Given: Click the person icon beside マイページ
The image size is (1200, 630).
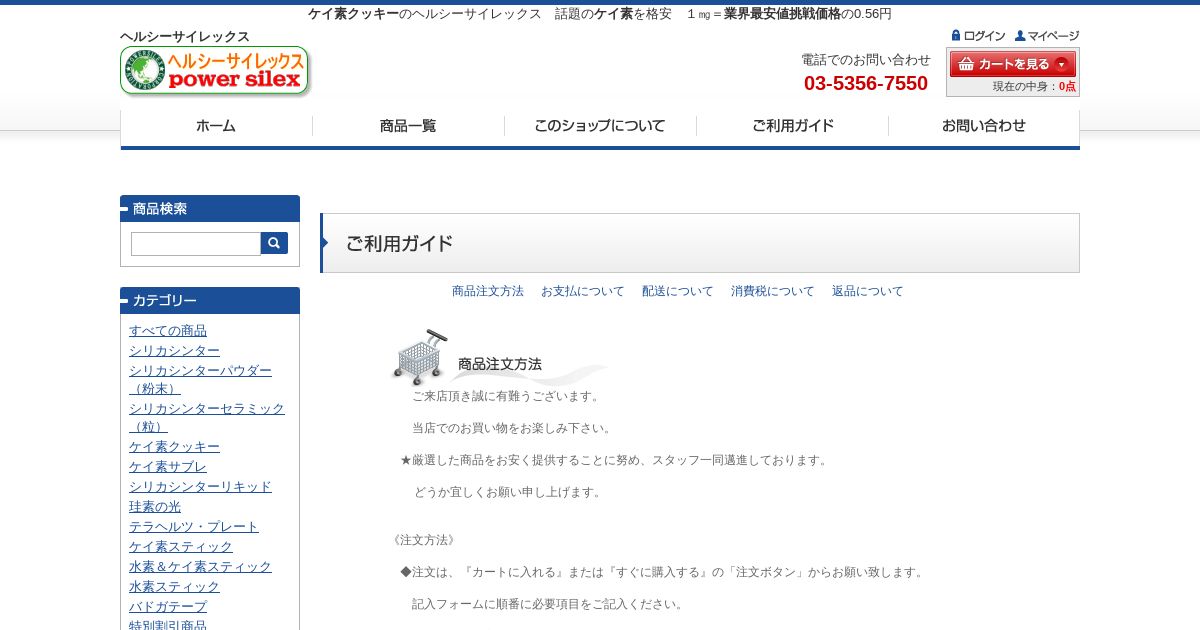Looking at the screenshot, I should (1020, 35).
